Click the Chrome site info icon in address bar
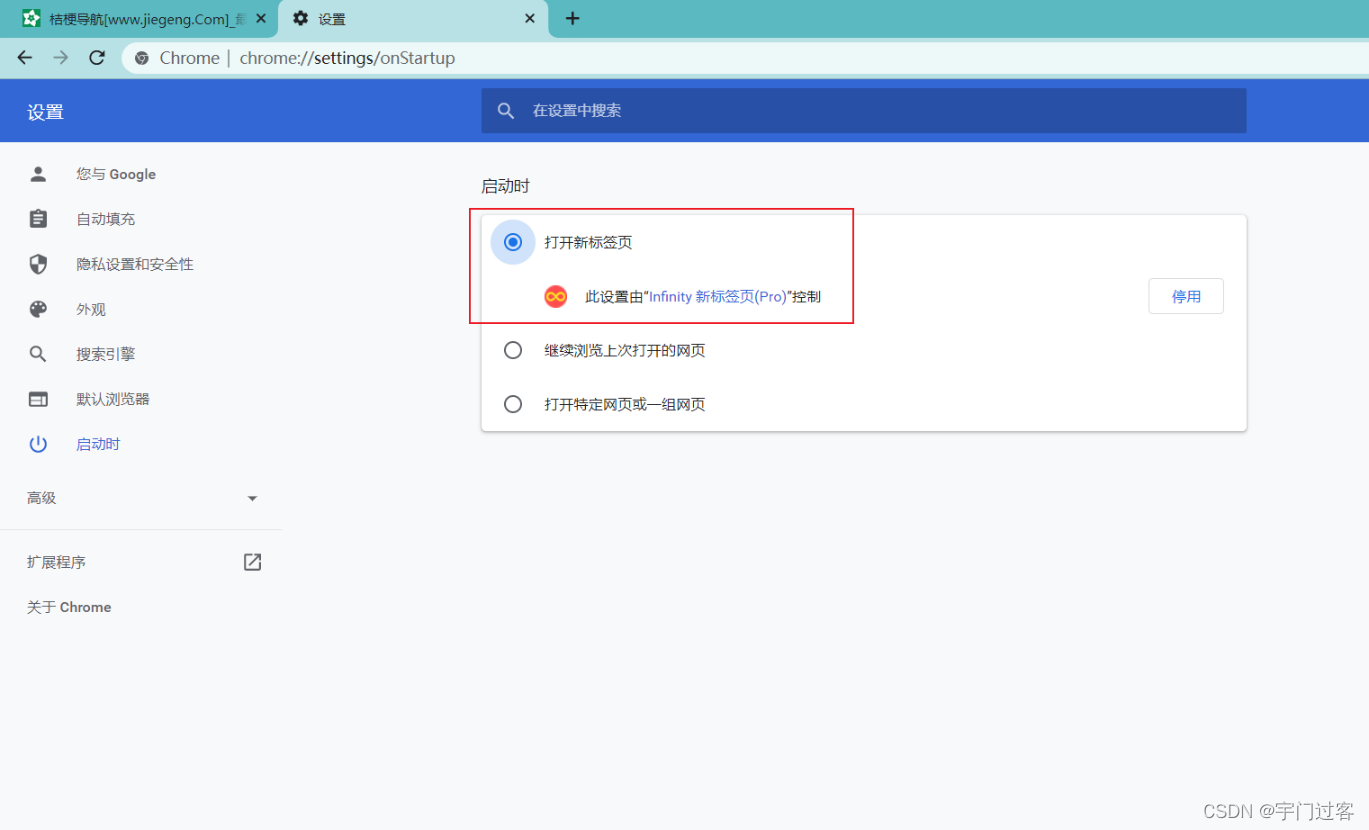 142,58
